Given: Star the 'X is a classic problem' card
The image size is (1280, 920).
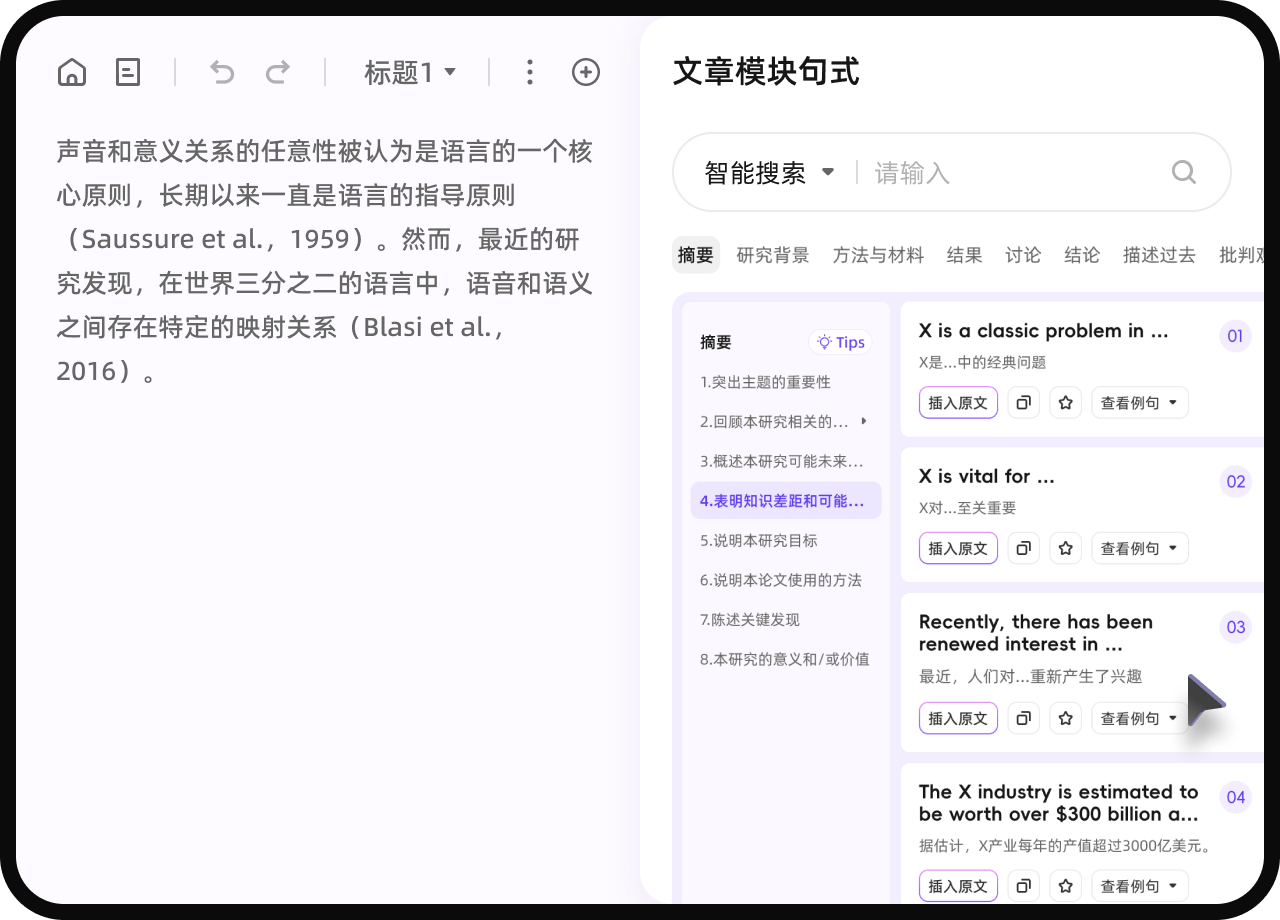Looking at the screenshot, I should click(x=1065, y=402).
